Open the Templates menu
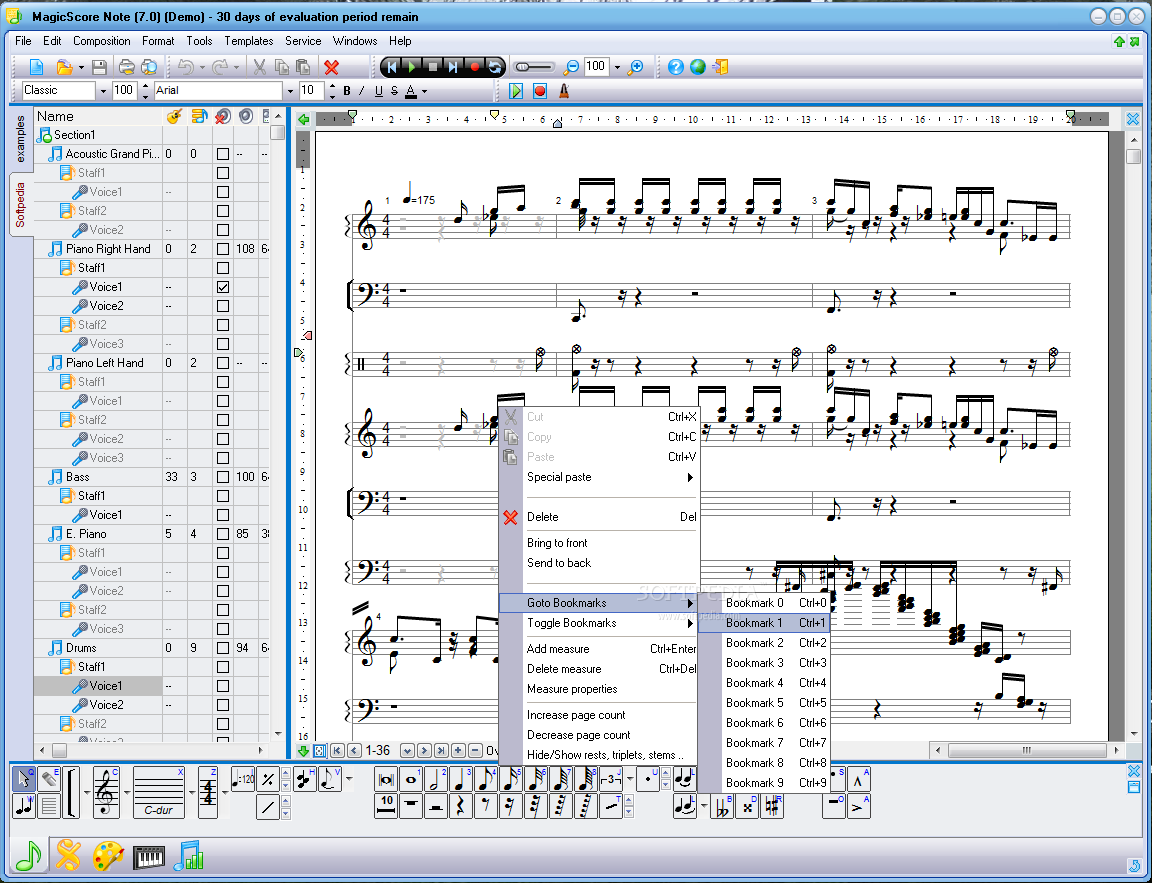 (x=248, y=41)
